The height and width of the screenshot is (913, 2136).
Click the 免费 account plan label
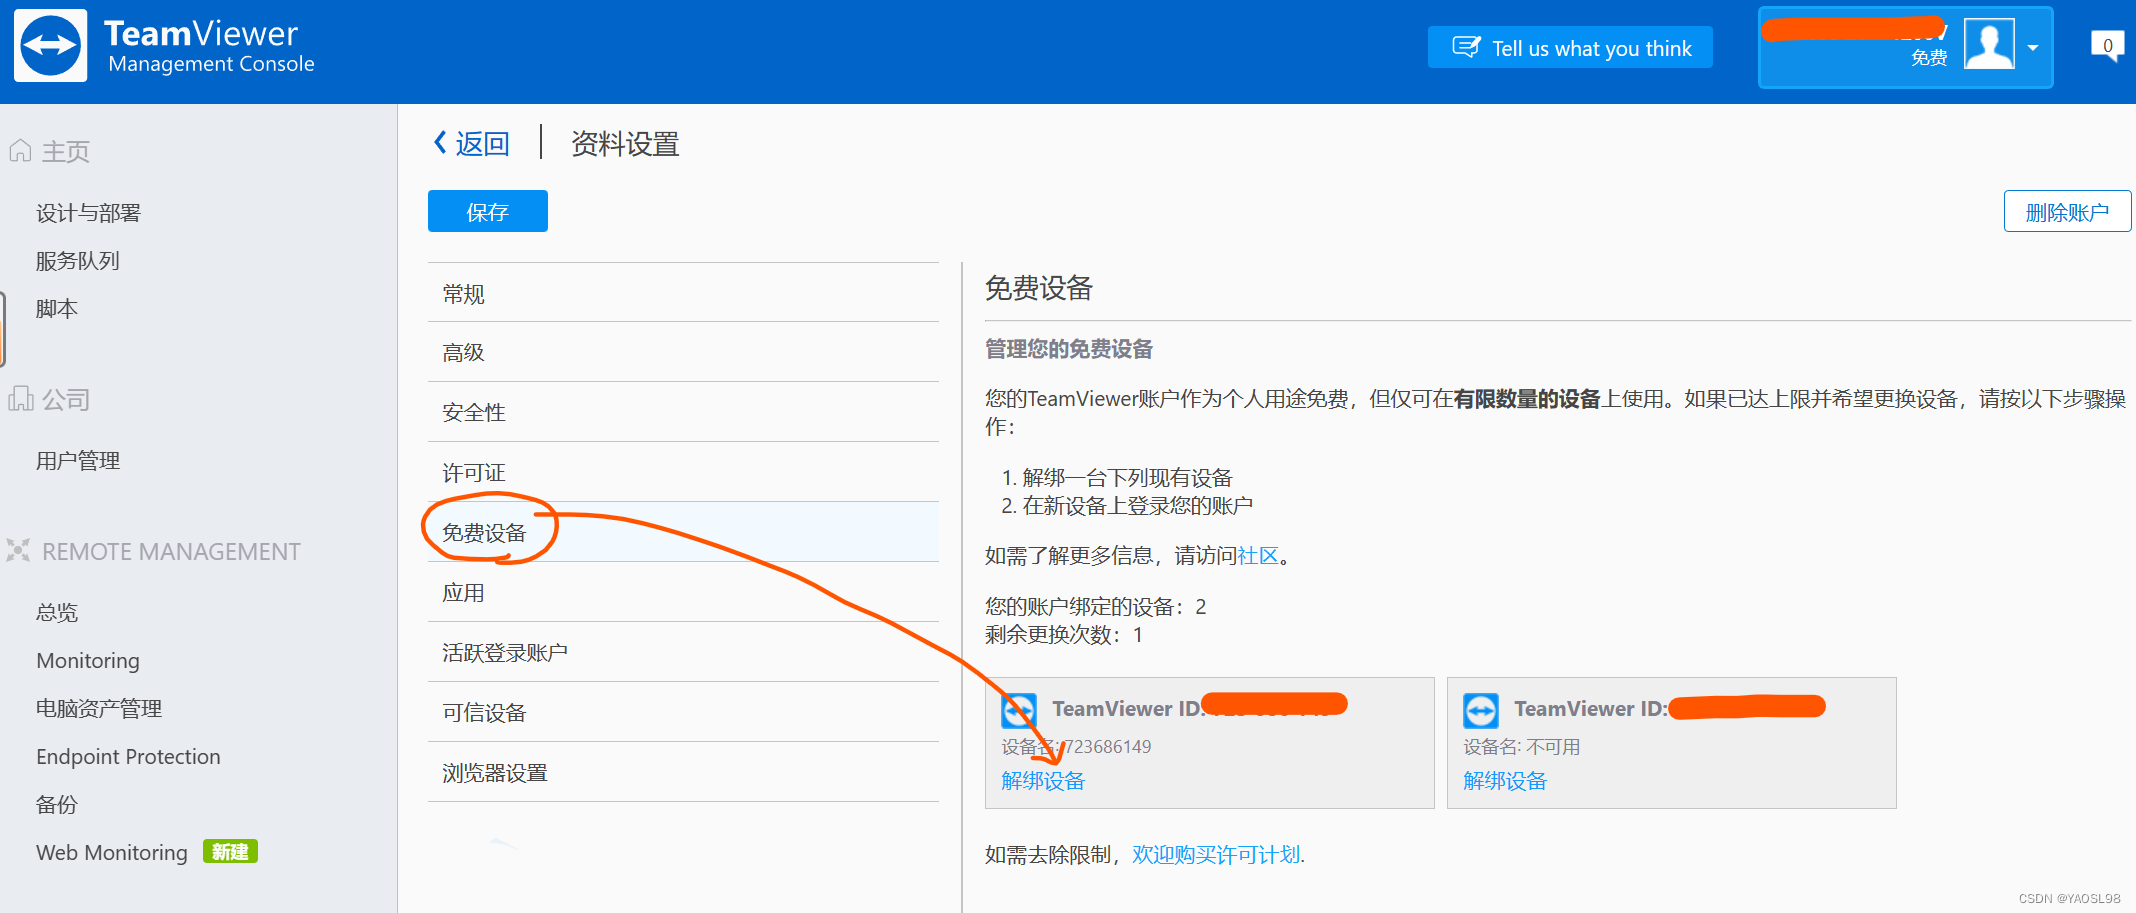click(1929, 58)
